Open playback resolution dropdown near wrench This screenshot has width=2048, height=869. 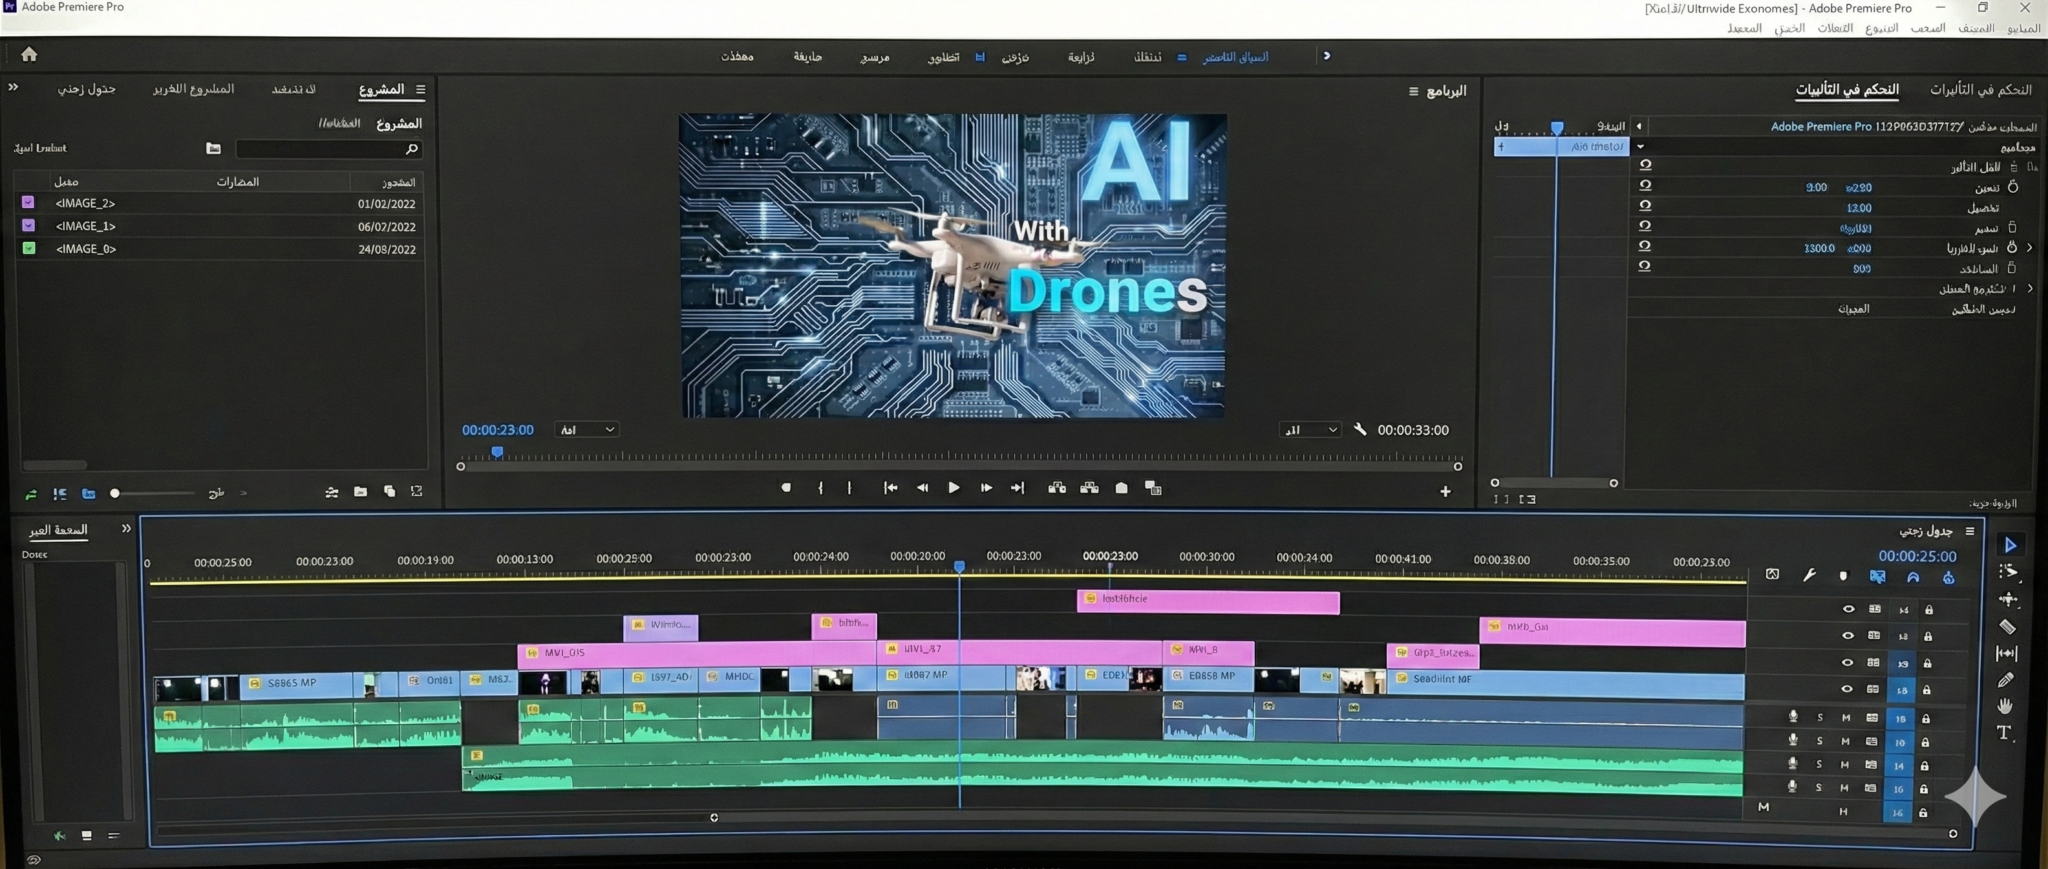point(1310,430)
